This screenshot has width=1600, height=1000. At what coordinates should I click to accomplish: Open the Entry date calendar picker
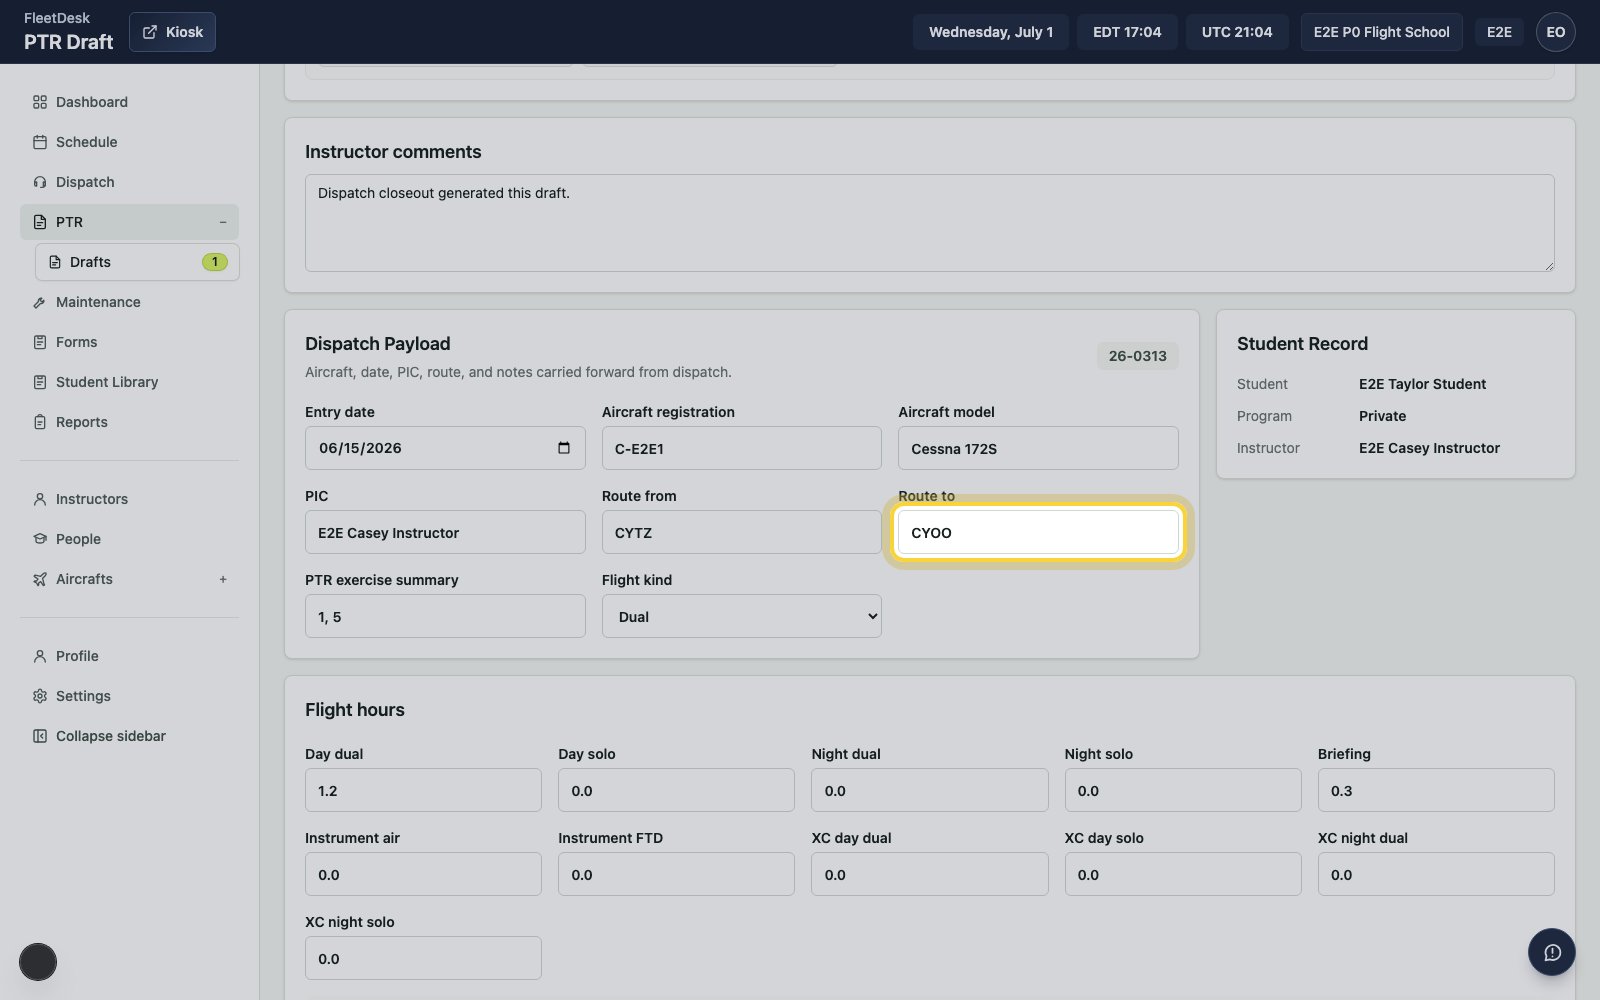click(564, 448)
